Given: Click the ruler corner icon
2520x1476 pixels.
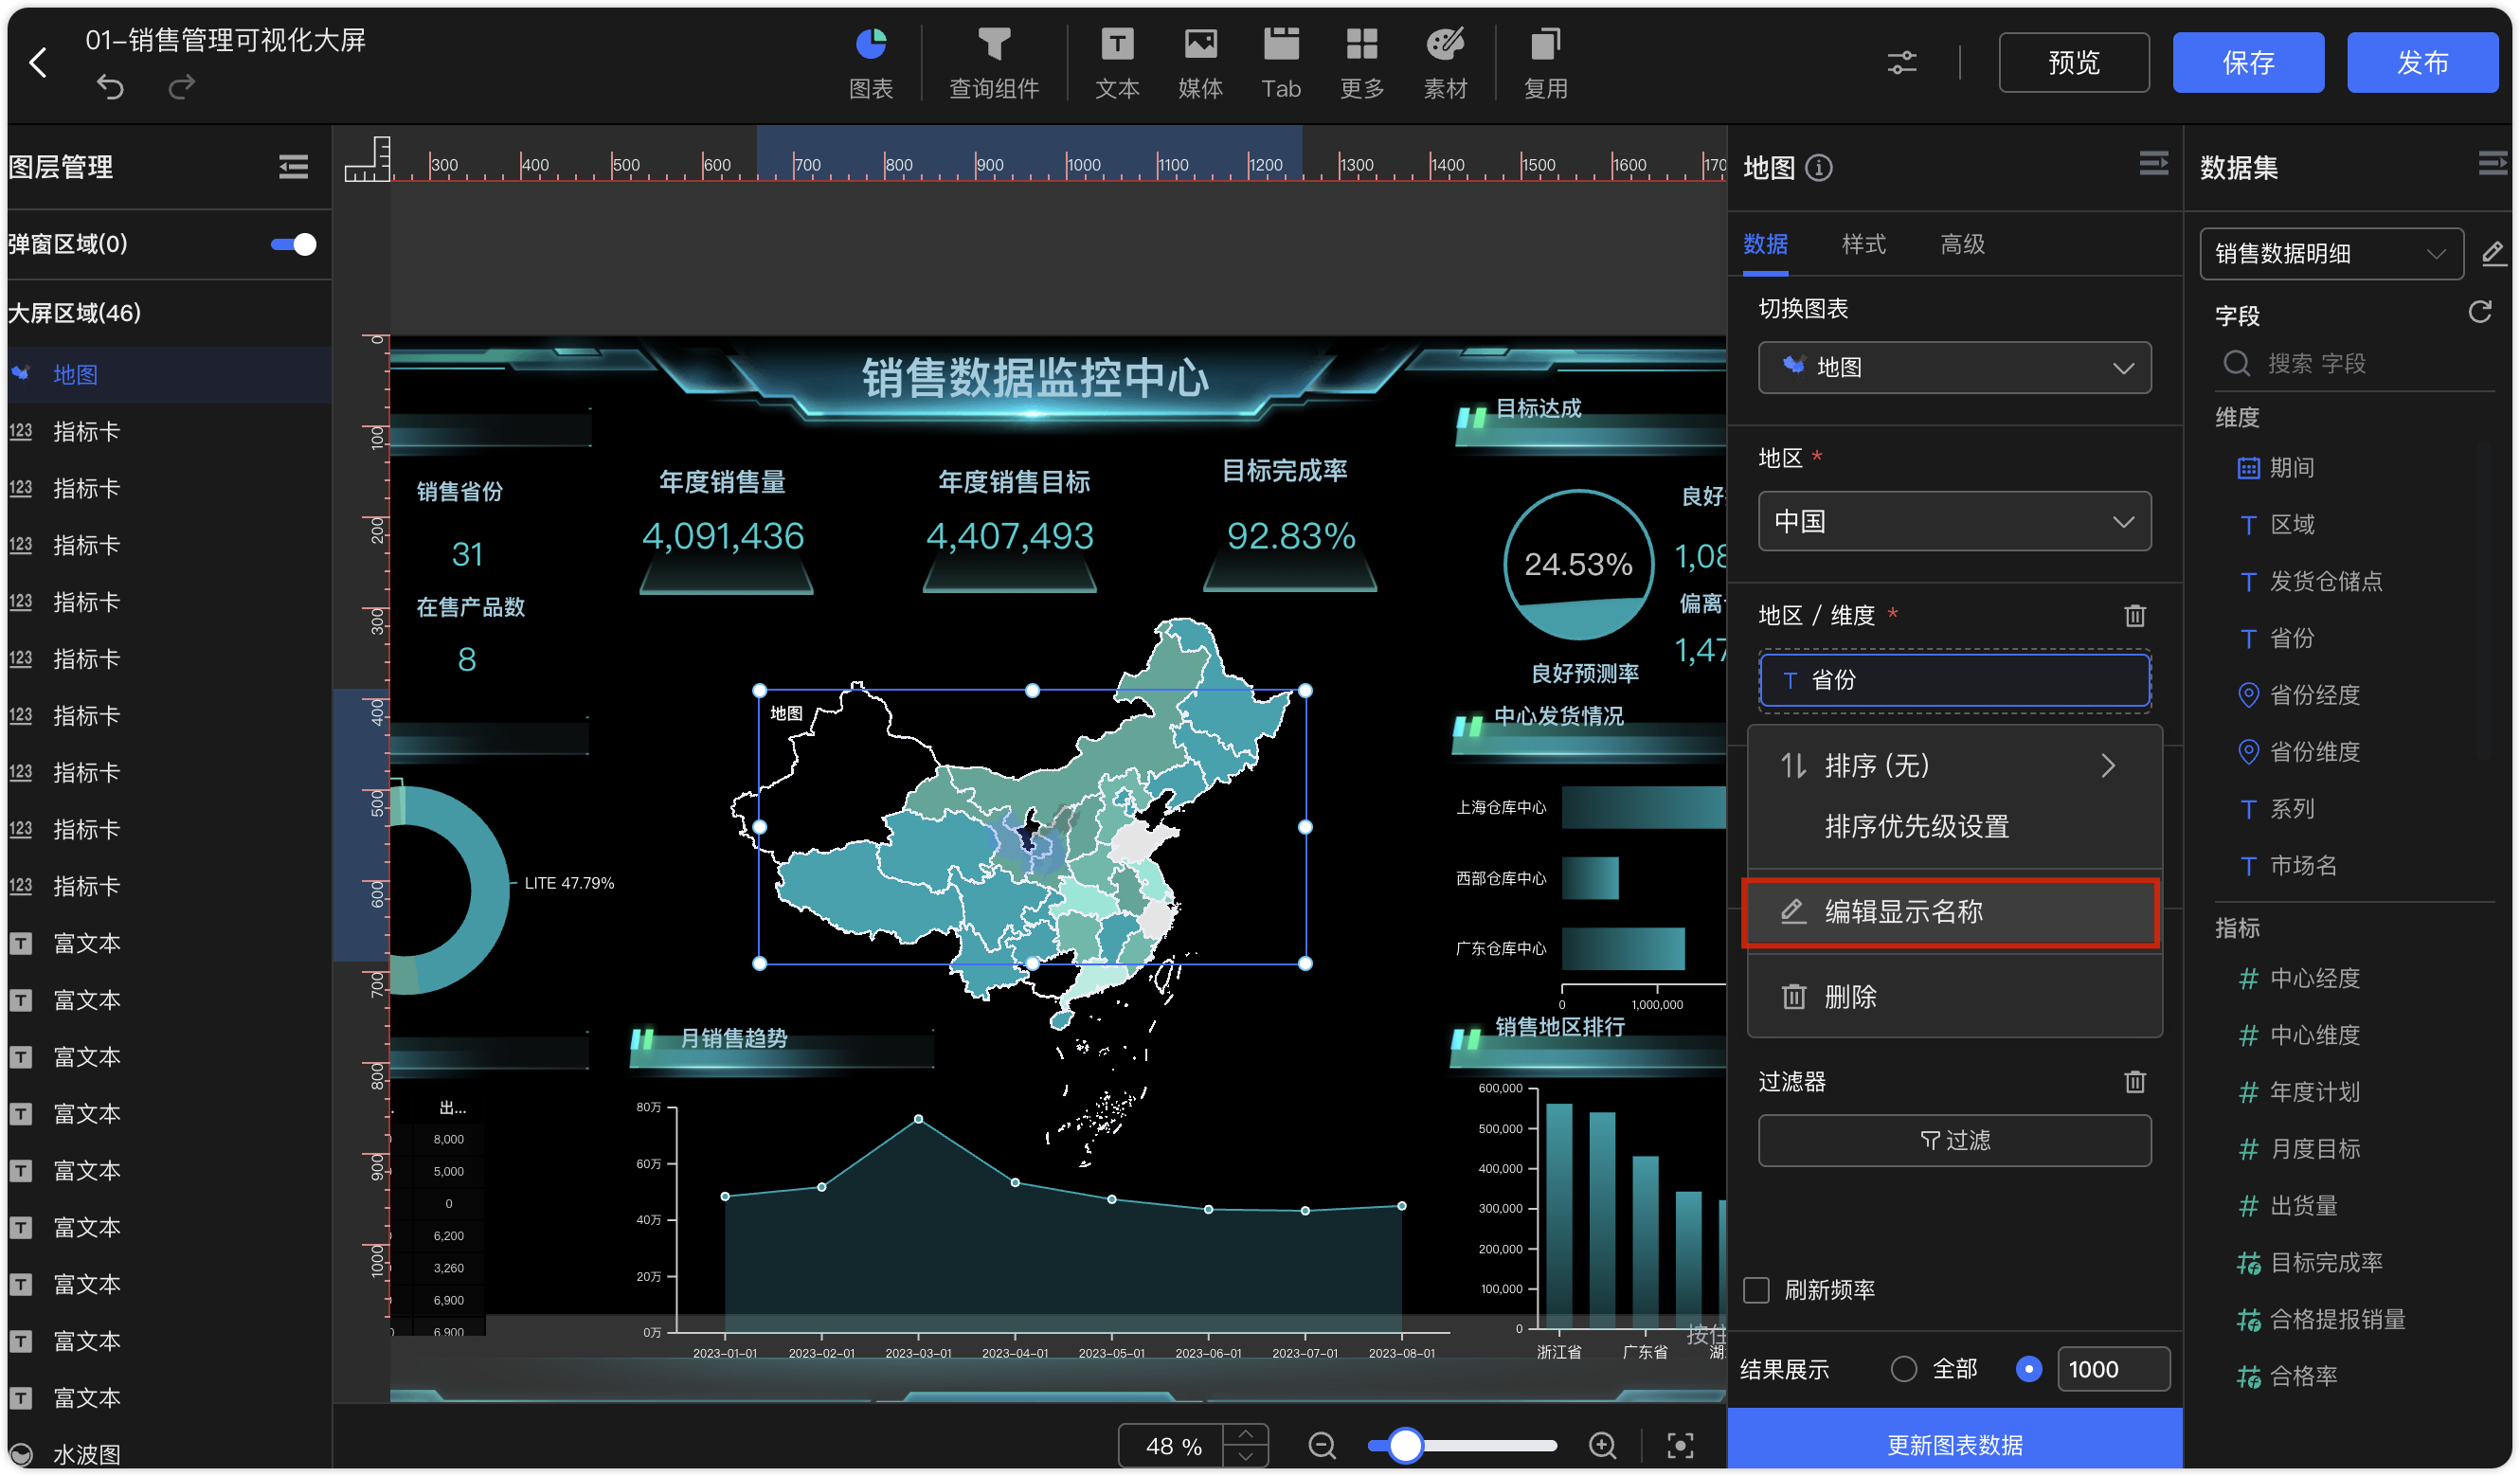Looking at the screenshot, I should point(367,158).
